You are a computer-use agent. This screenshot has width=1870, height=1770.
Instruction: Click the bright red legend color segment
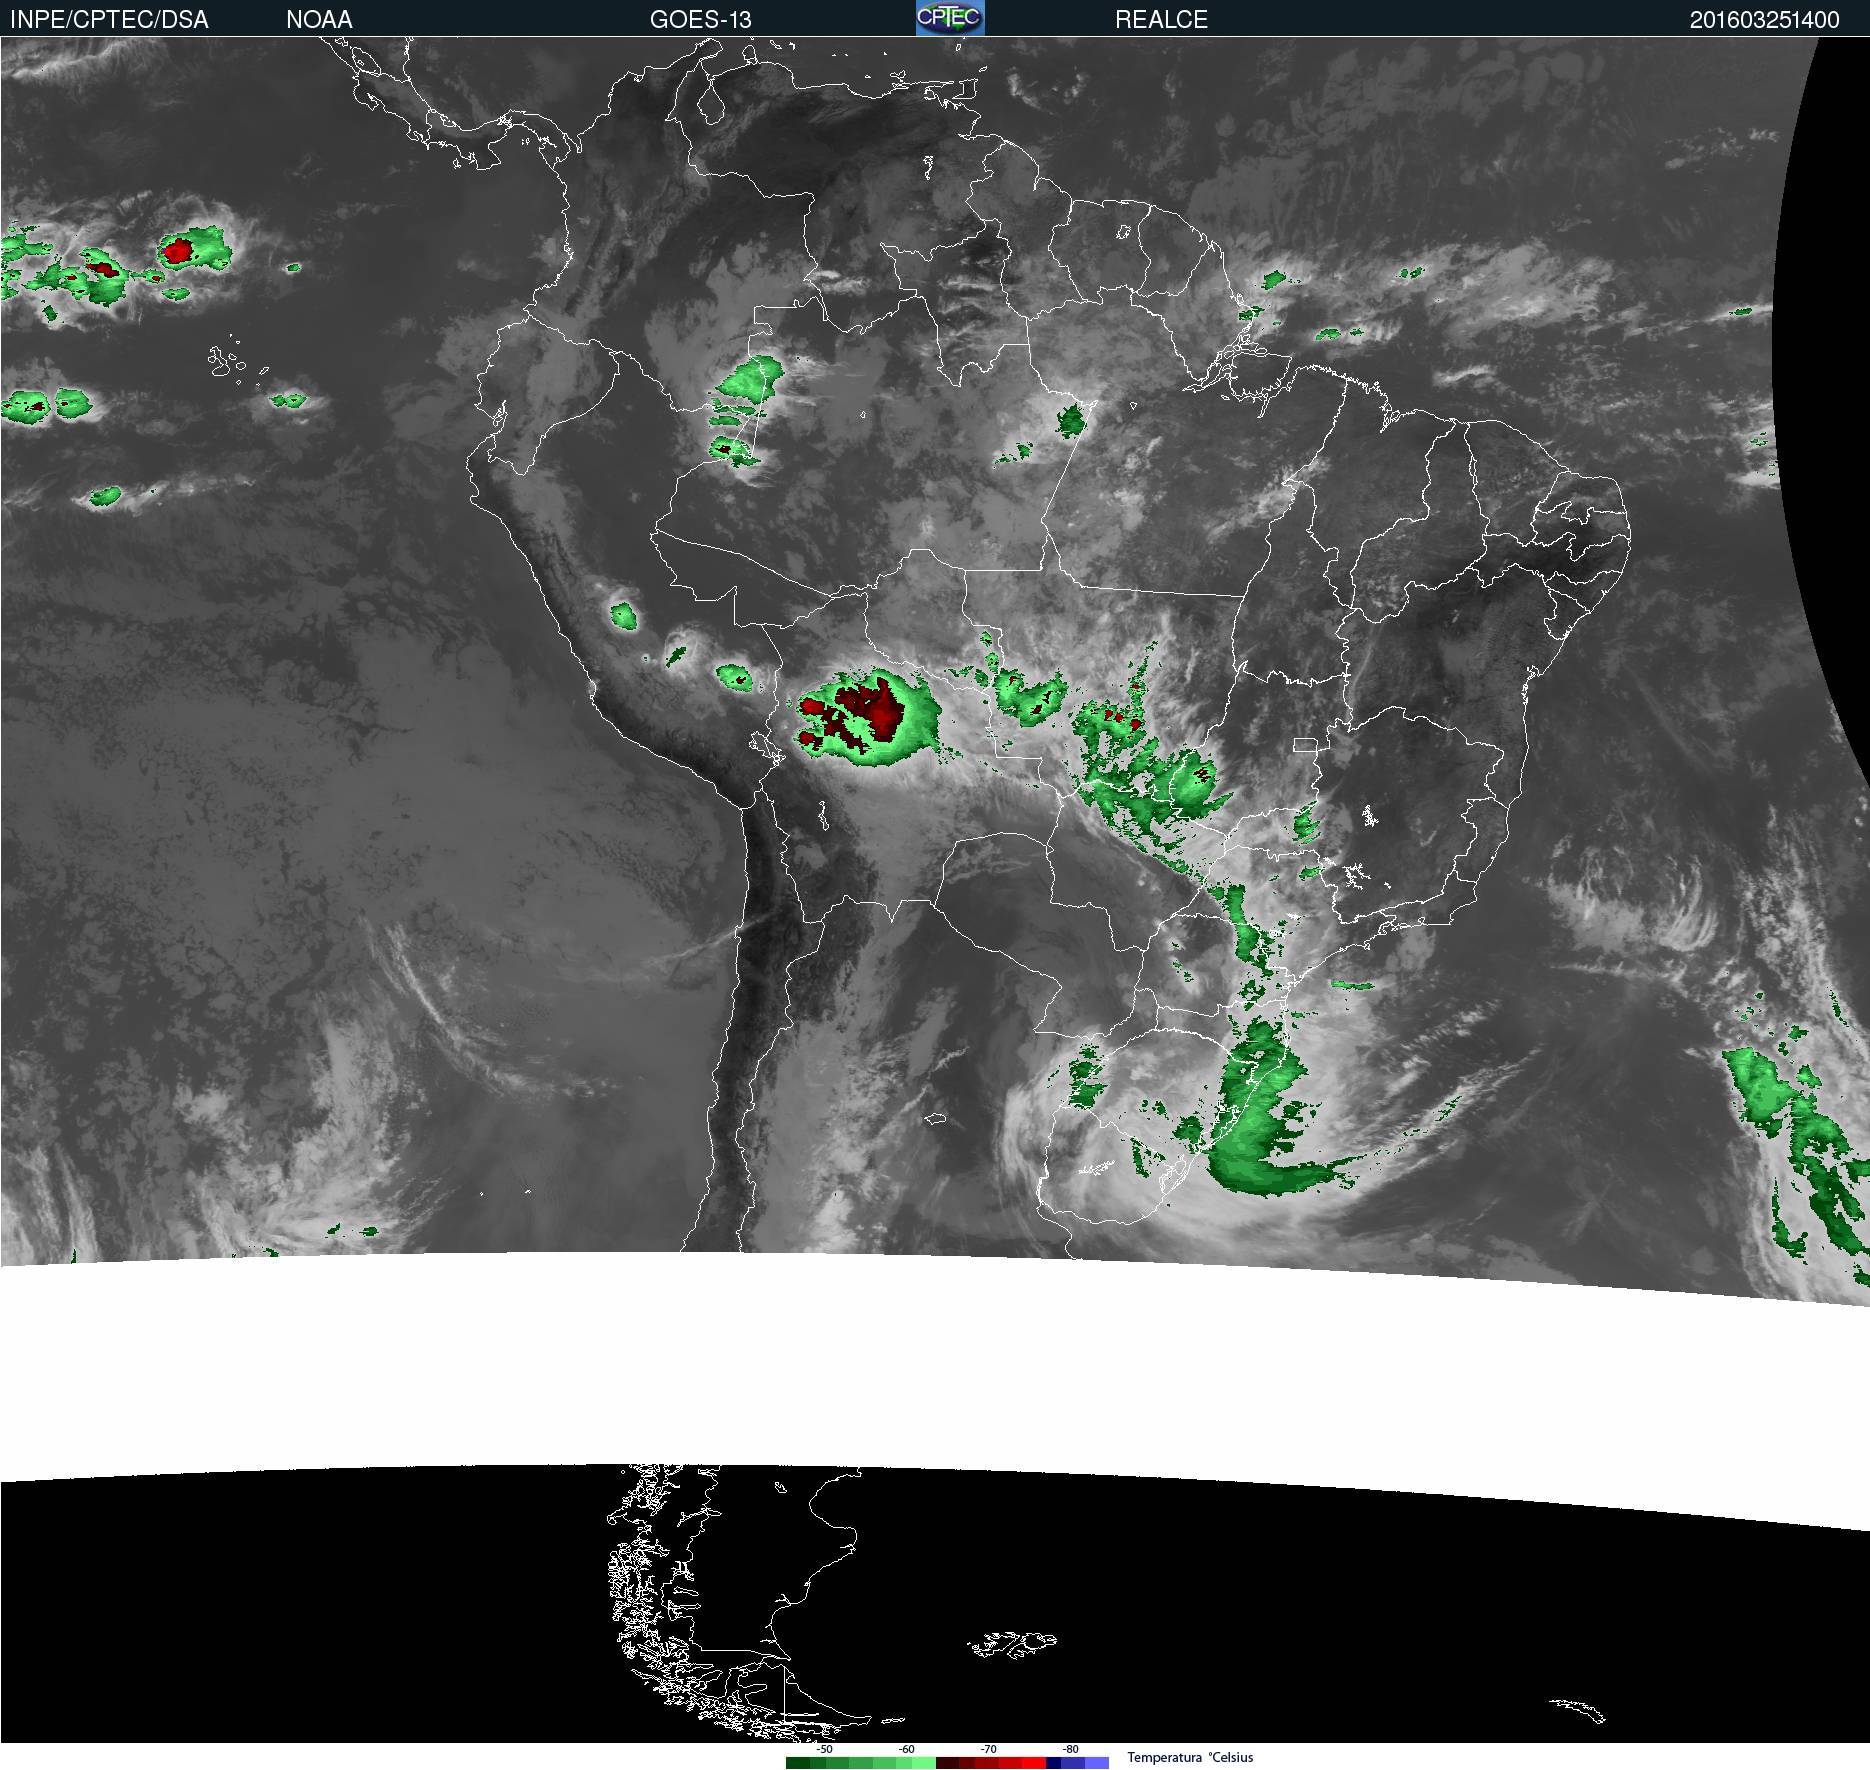click(1034, 1762)
